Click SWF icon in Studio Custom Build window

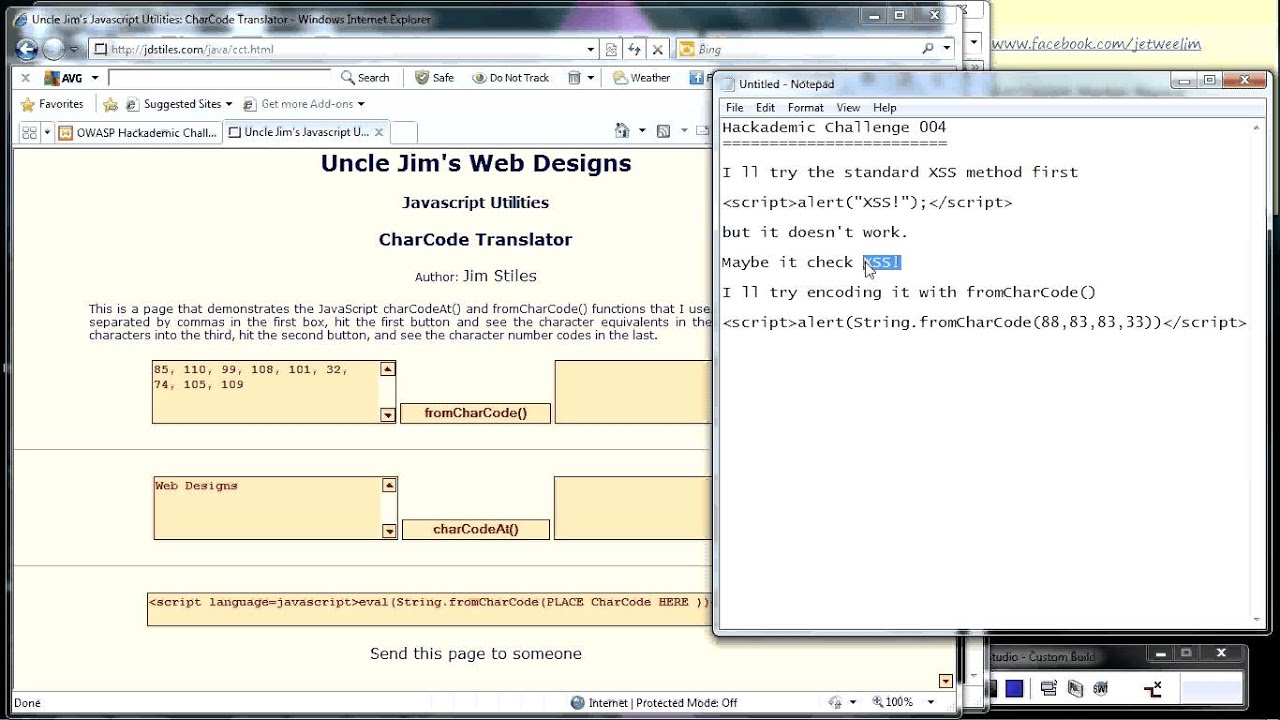1100,688
